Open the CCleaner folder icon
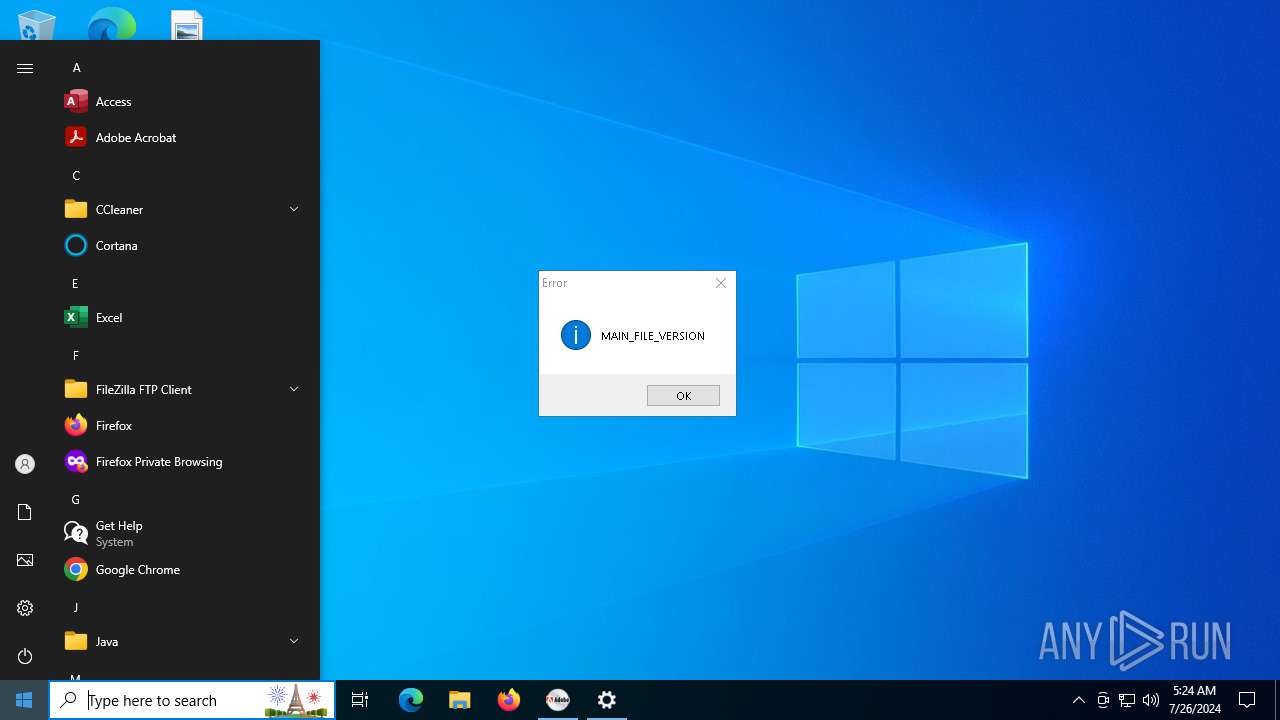 pyautogui.click(x=76, y=209)
